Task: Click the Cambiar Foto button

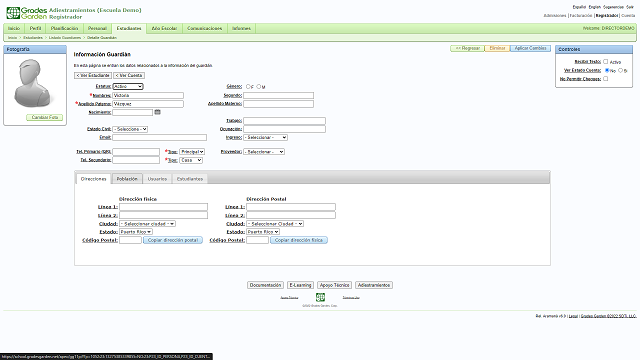Action: click(x=45, y=118)
